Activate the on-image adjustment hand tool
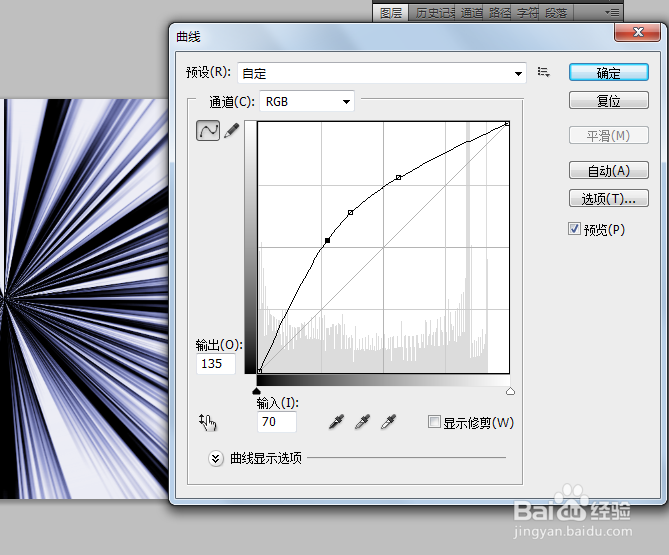The height and width of the screenshot is (555, 669). pos(208,422)
